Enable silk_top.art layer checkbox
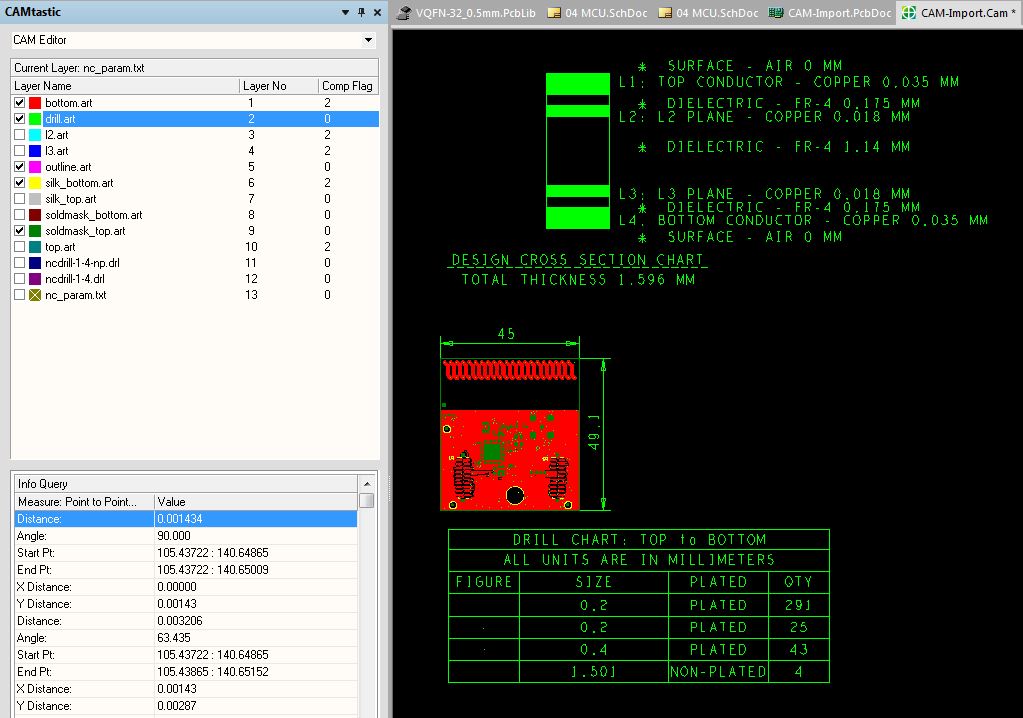 [x=20, y=198]
